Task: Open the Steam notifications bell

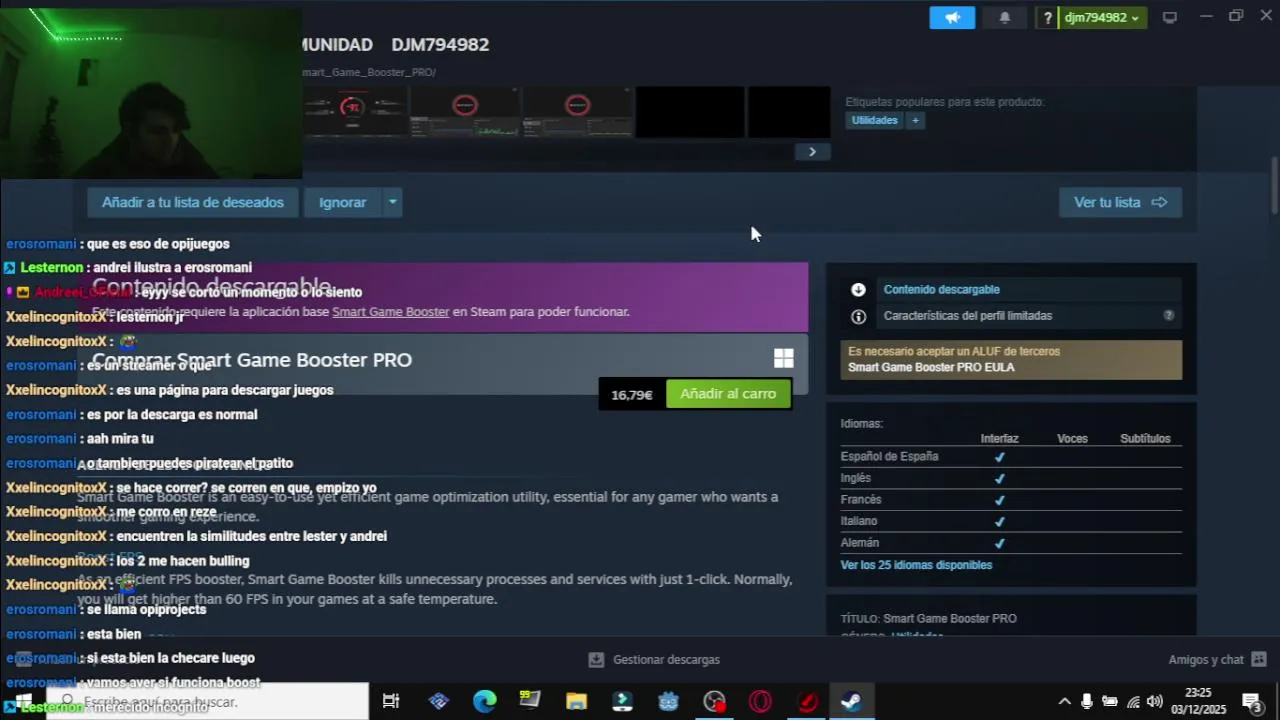Action: pos(1005,18)
